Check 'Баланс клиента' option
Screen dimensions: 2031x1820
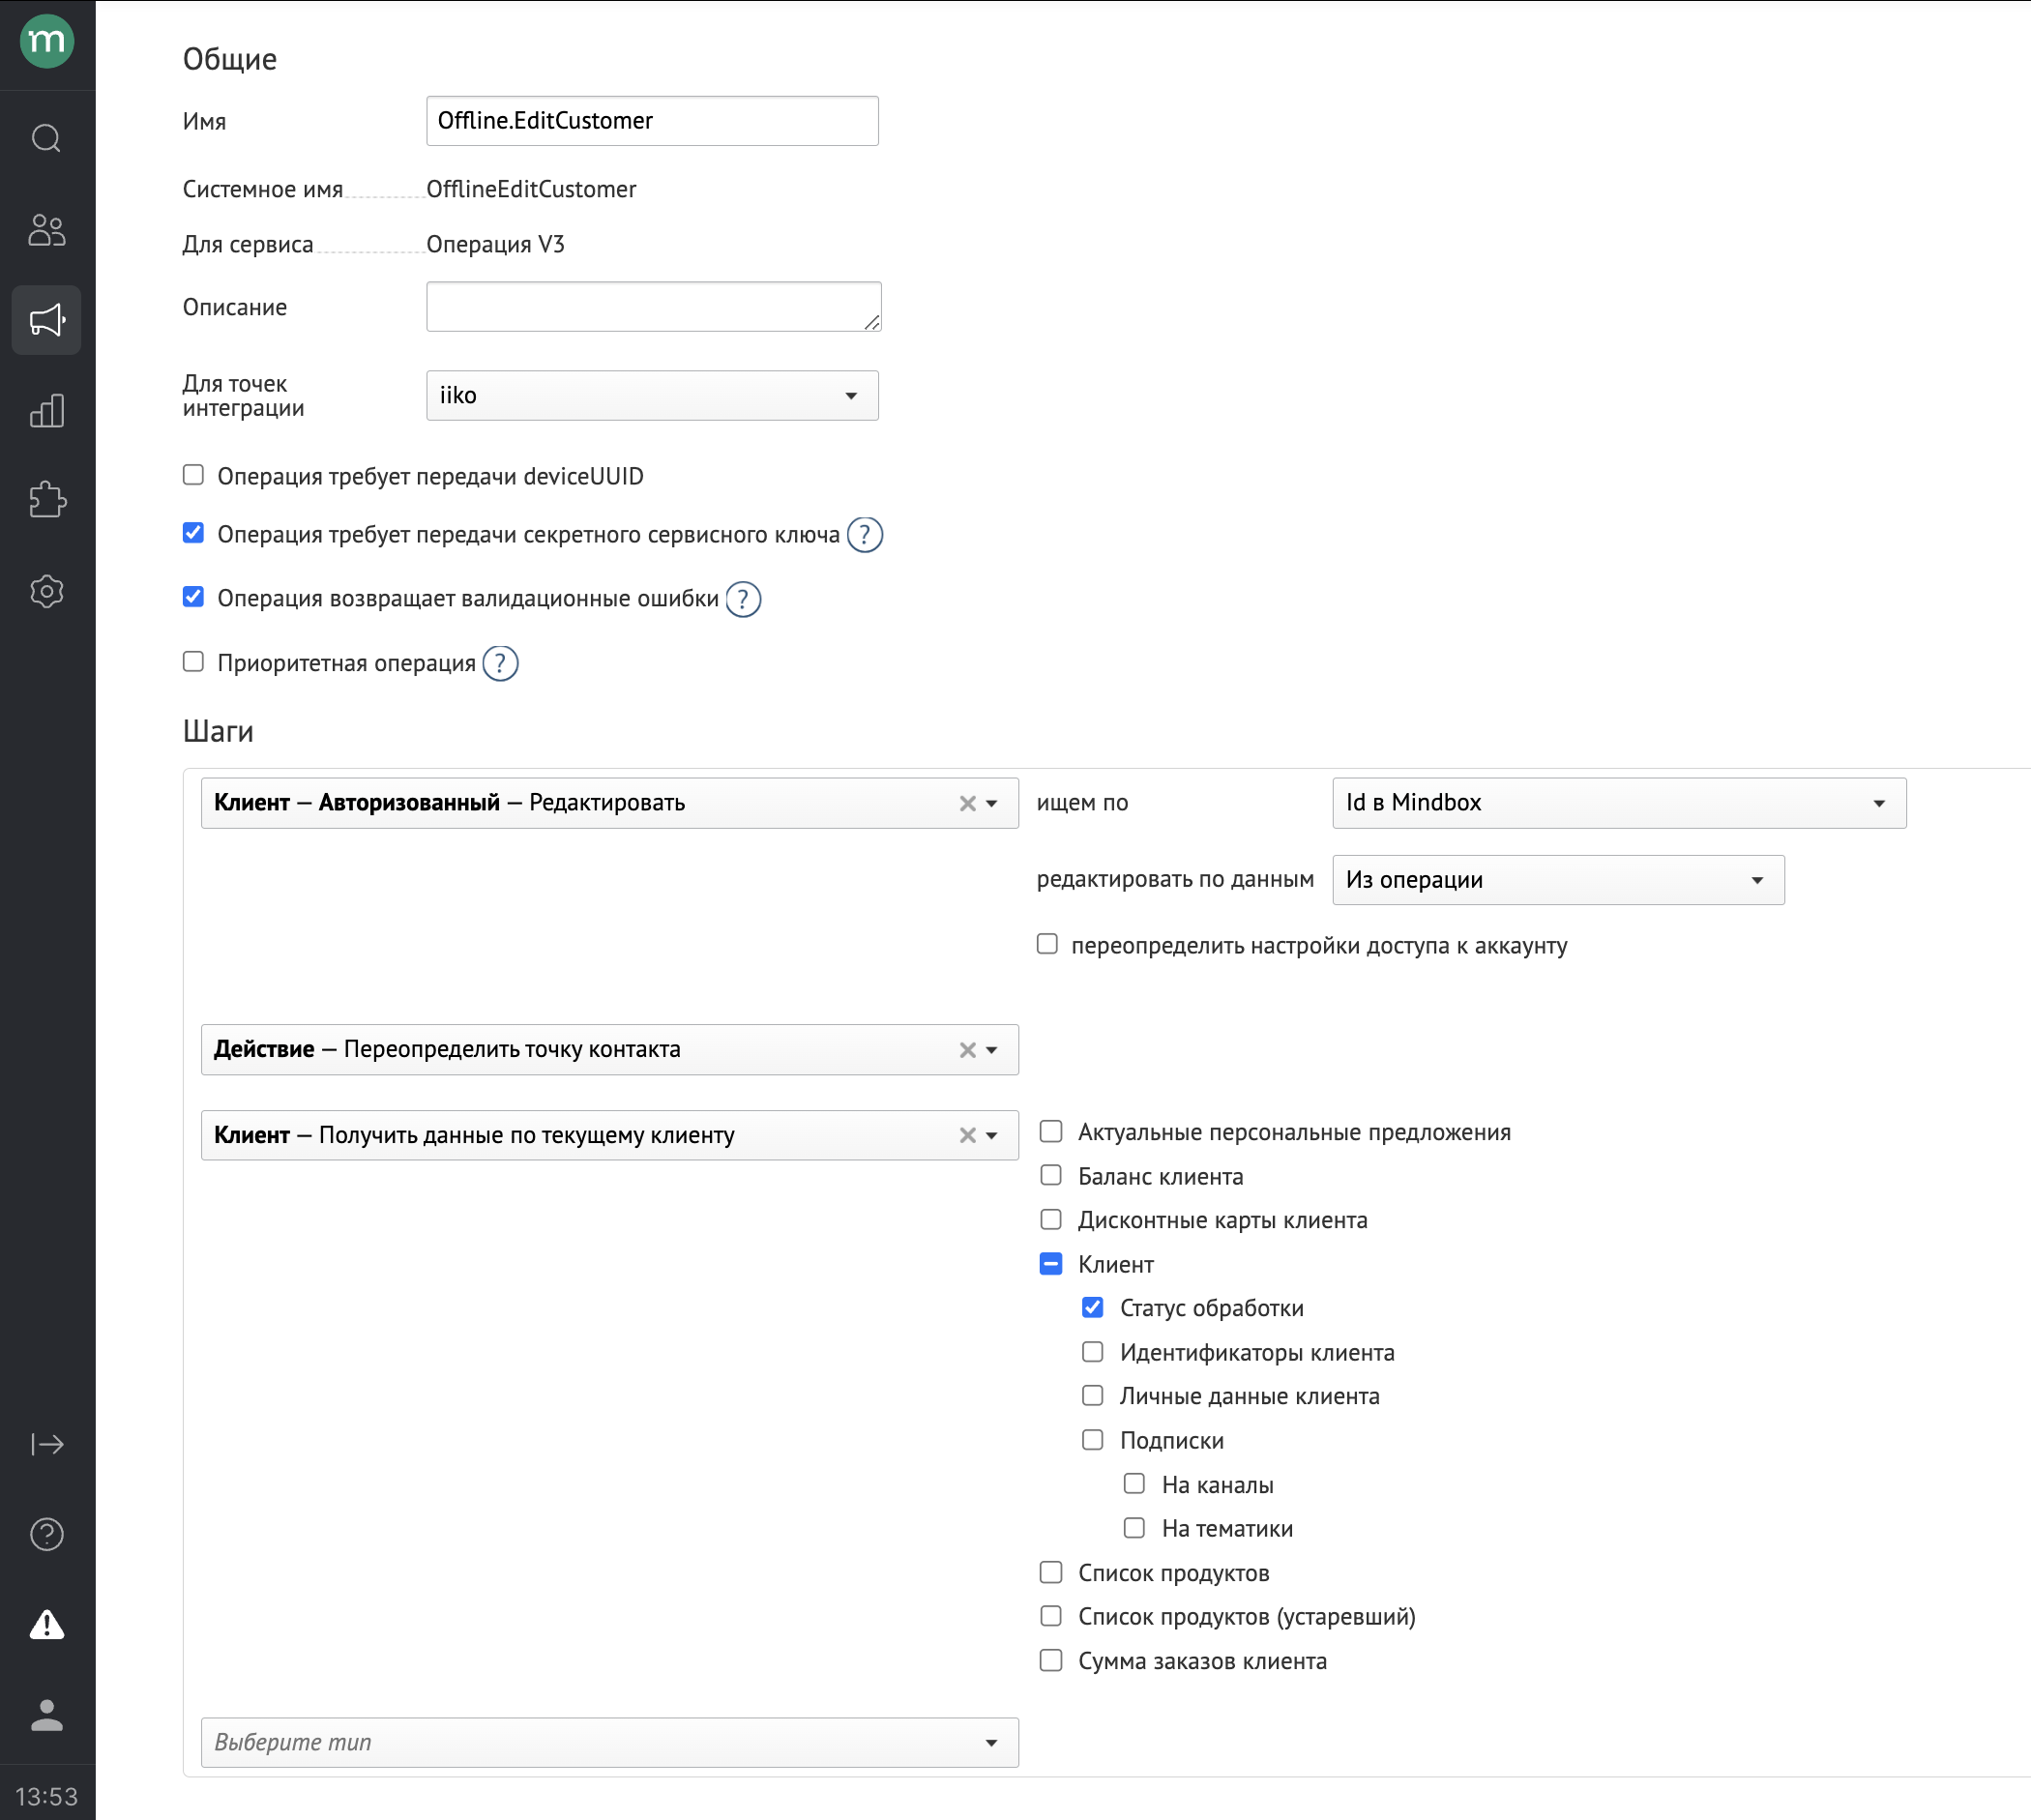(x=1051, y=1175)
